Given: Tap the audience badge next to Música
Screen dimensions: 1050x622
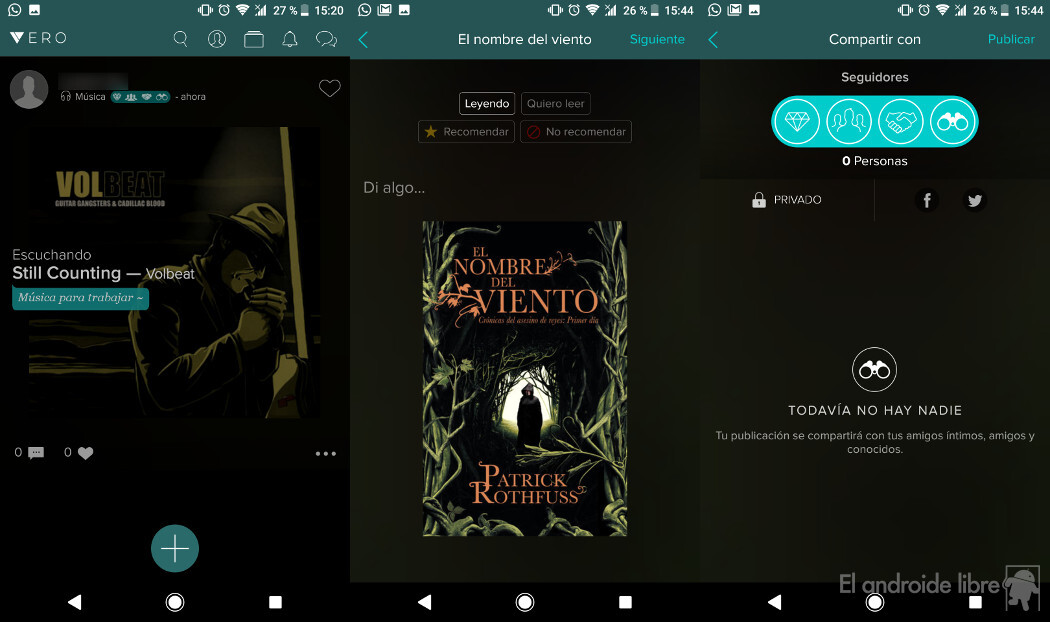Looking at the screenshot, I should [140, 97].
